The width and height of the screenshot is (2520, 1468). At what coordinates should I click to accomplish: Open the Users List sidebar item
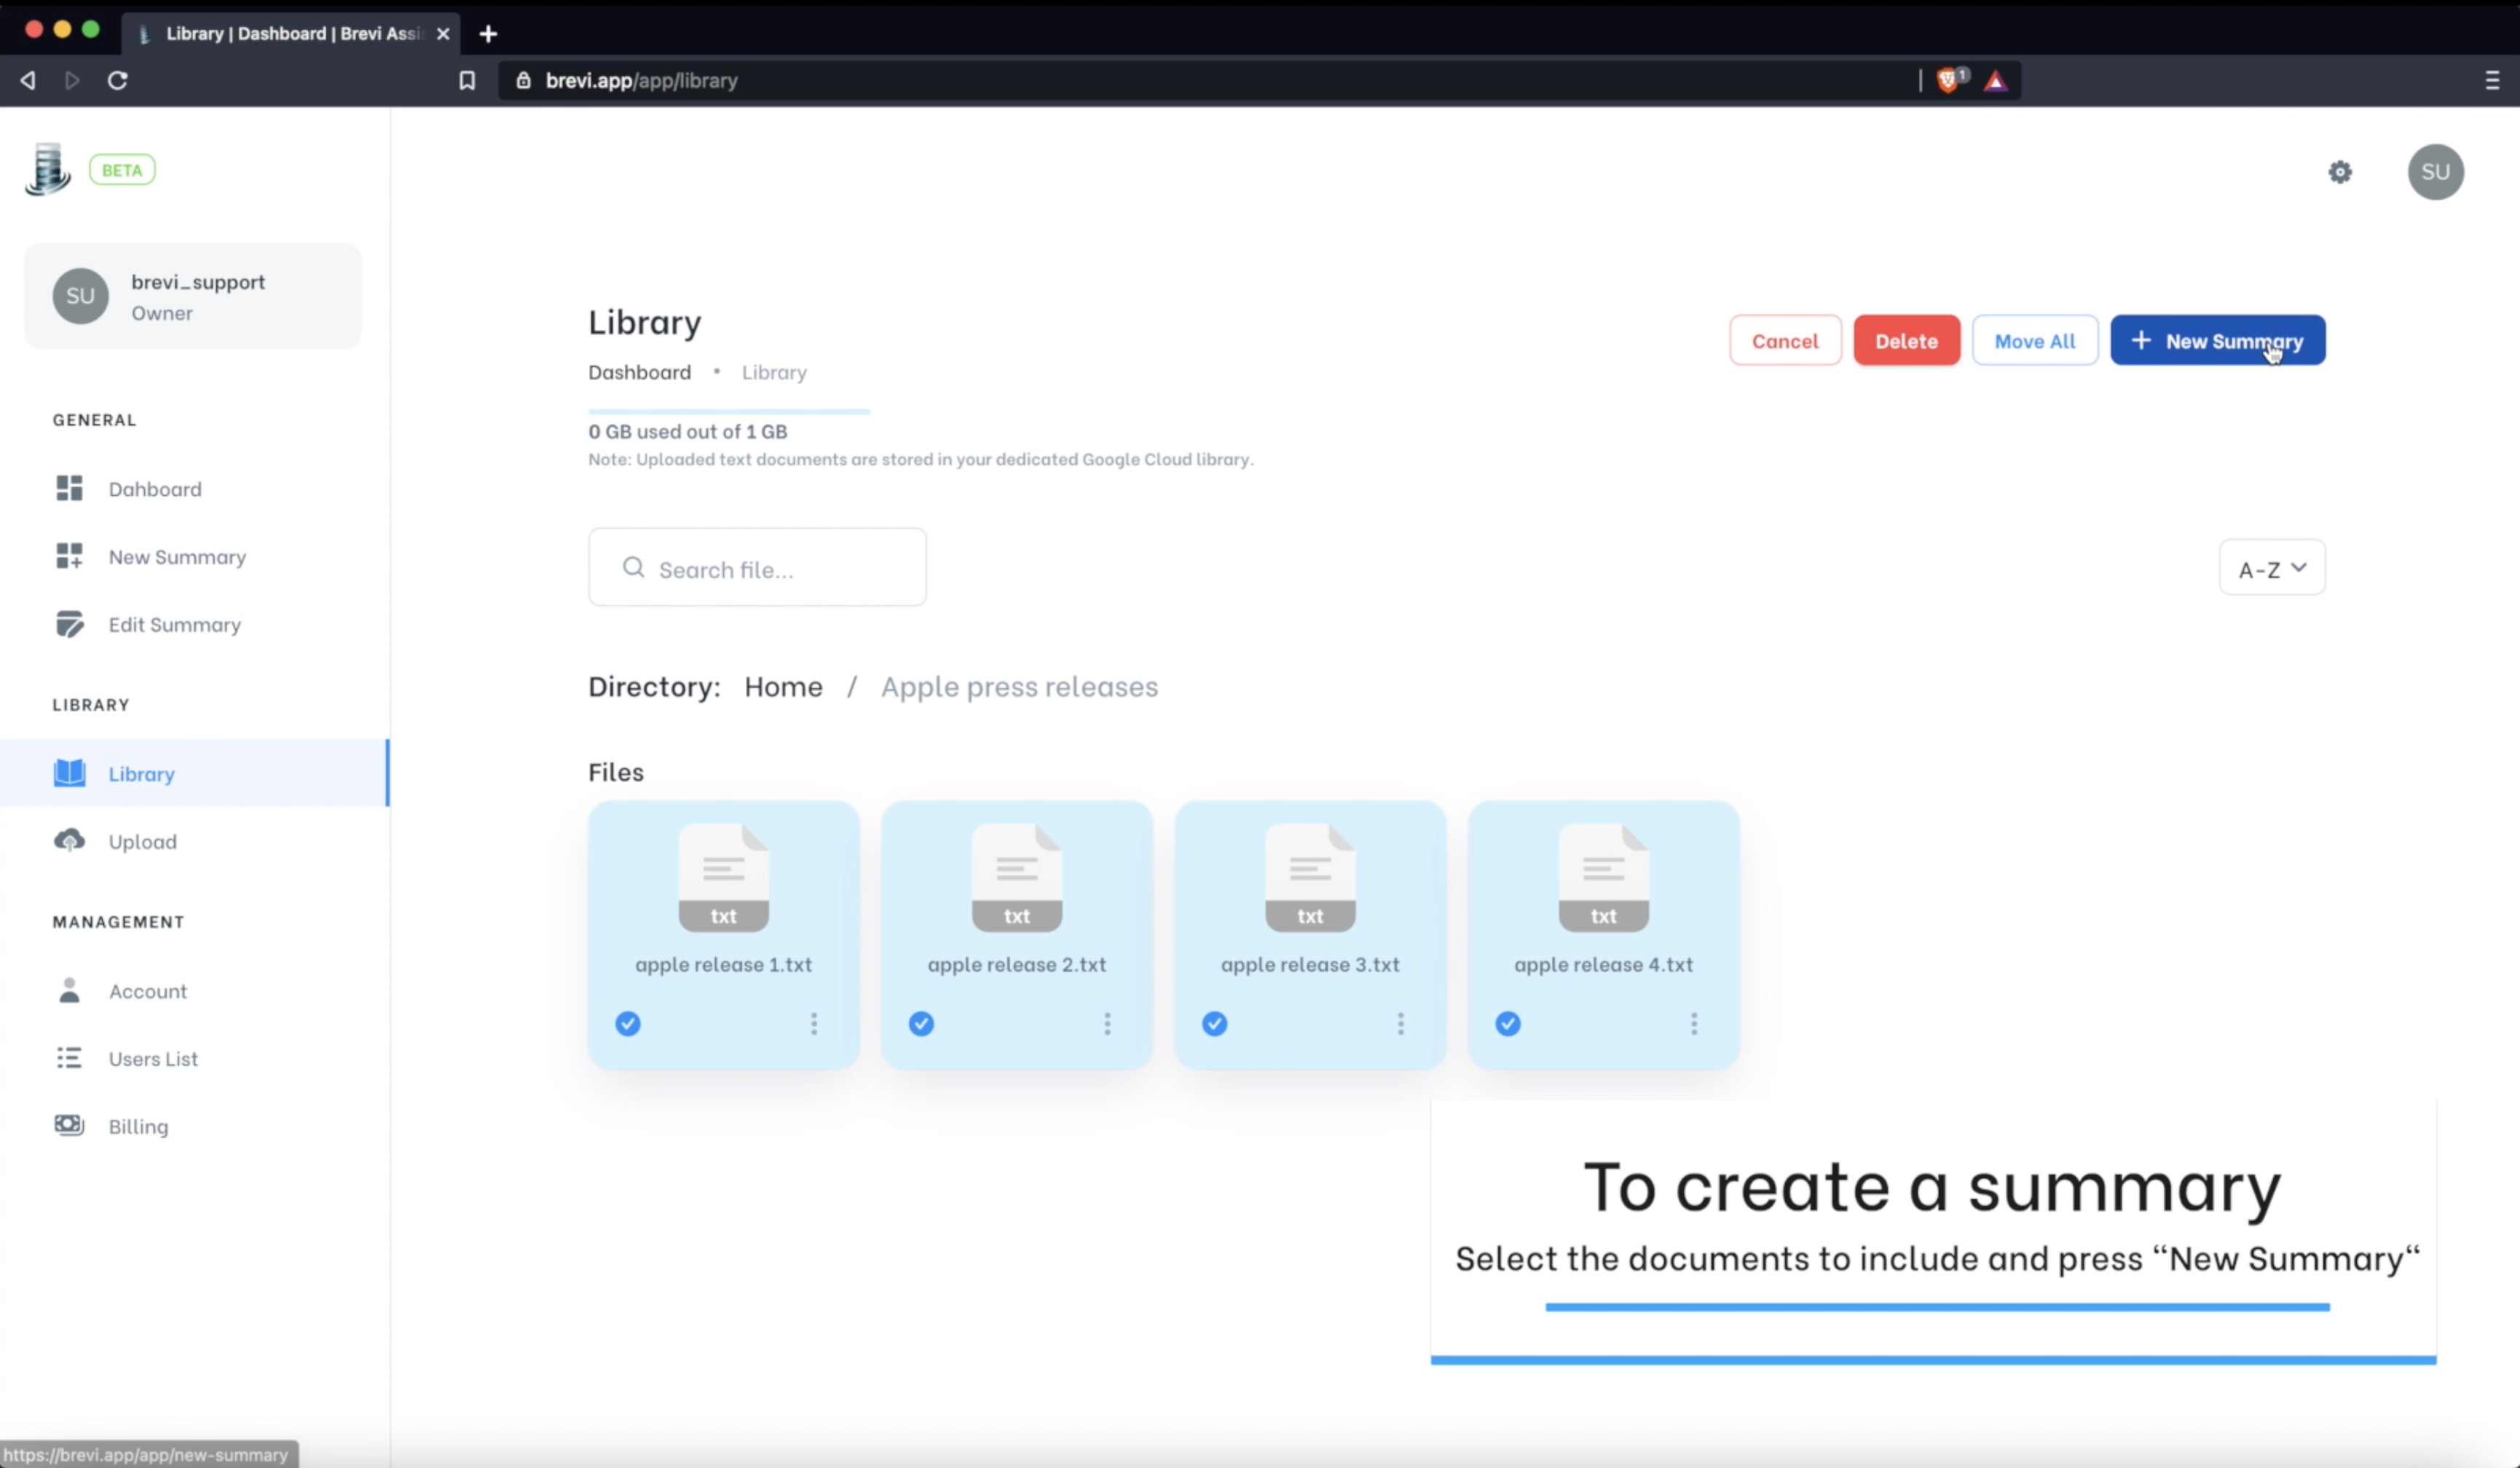[152, 1058]
